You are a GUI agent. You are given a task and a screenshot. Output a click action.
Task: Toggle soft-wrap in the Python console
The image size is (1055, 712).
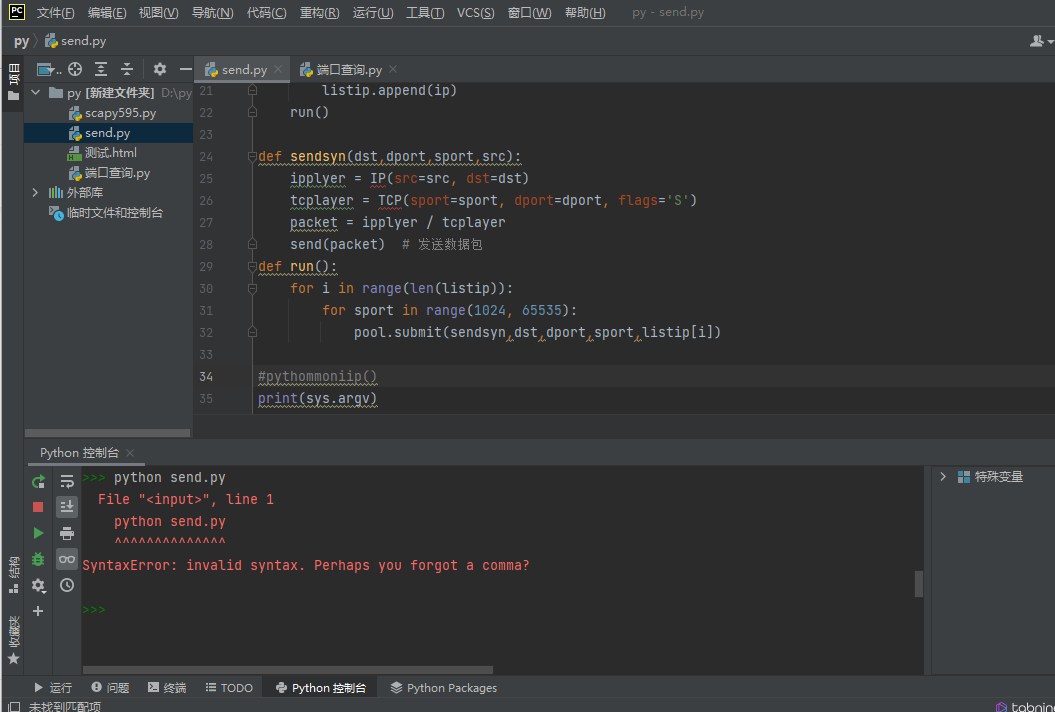pyautogui.click(x=67, y=481)
